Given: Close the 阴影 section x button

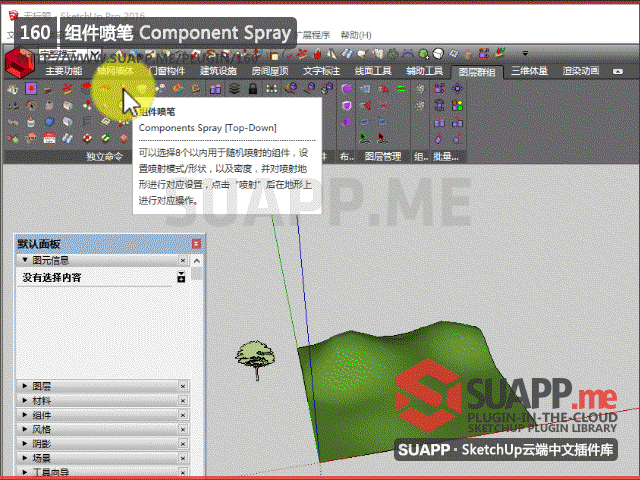Looking at the screenshot, I should (183, 444).
